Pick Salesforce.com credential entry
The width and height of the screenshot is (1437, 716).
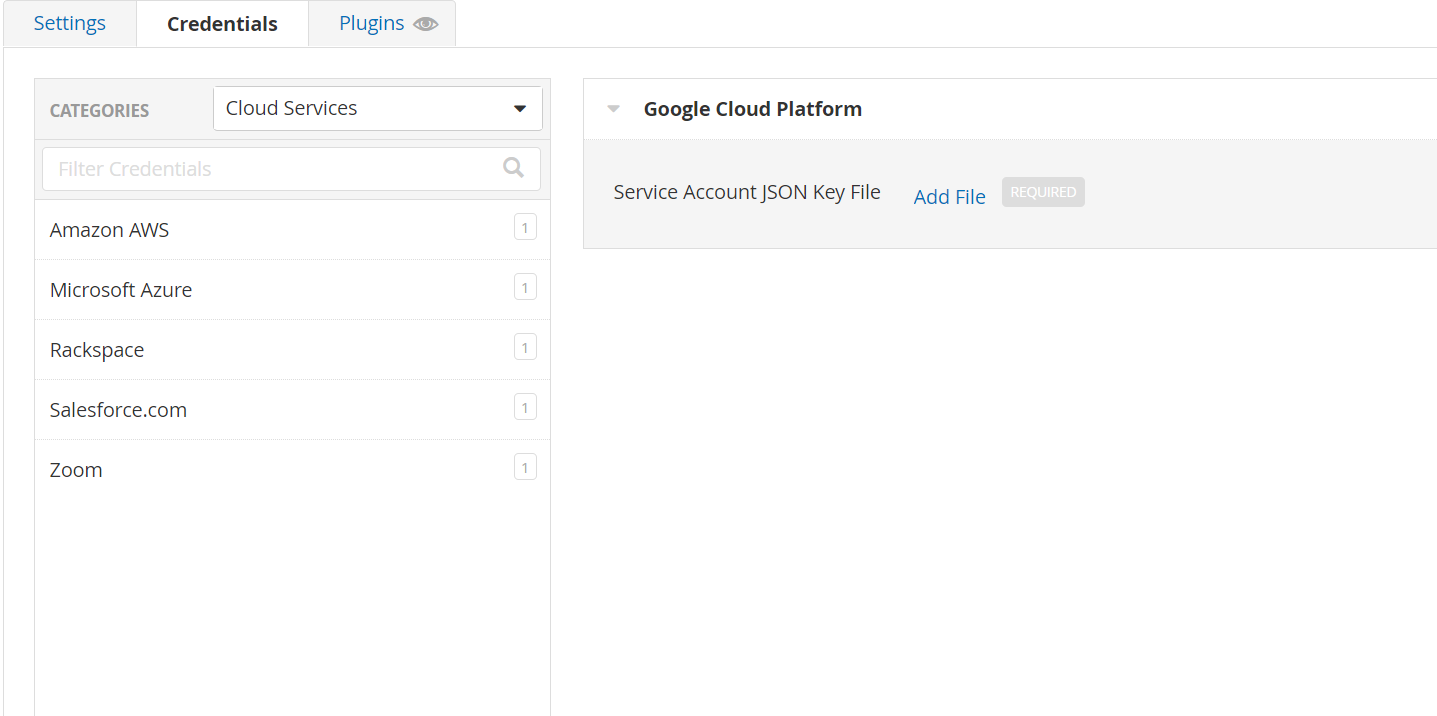118,410
